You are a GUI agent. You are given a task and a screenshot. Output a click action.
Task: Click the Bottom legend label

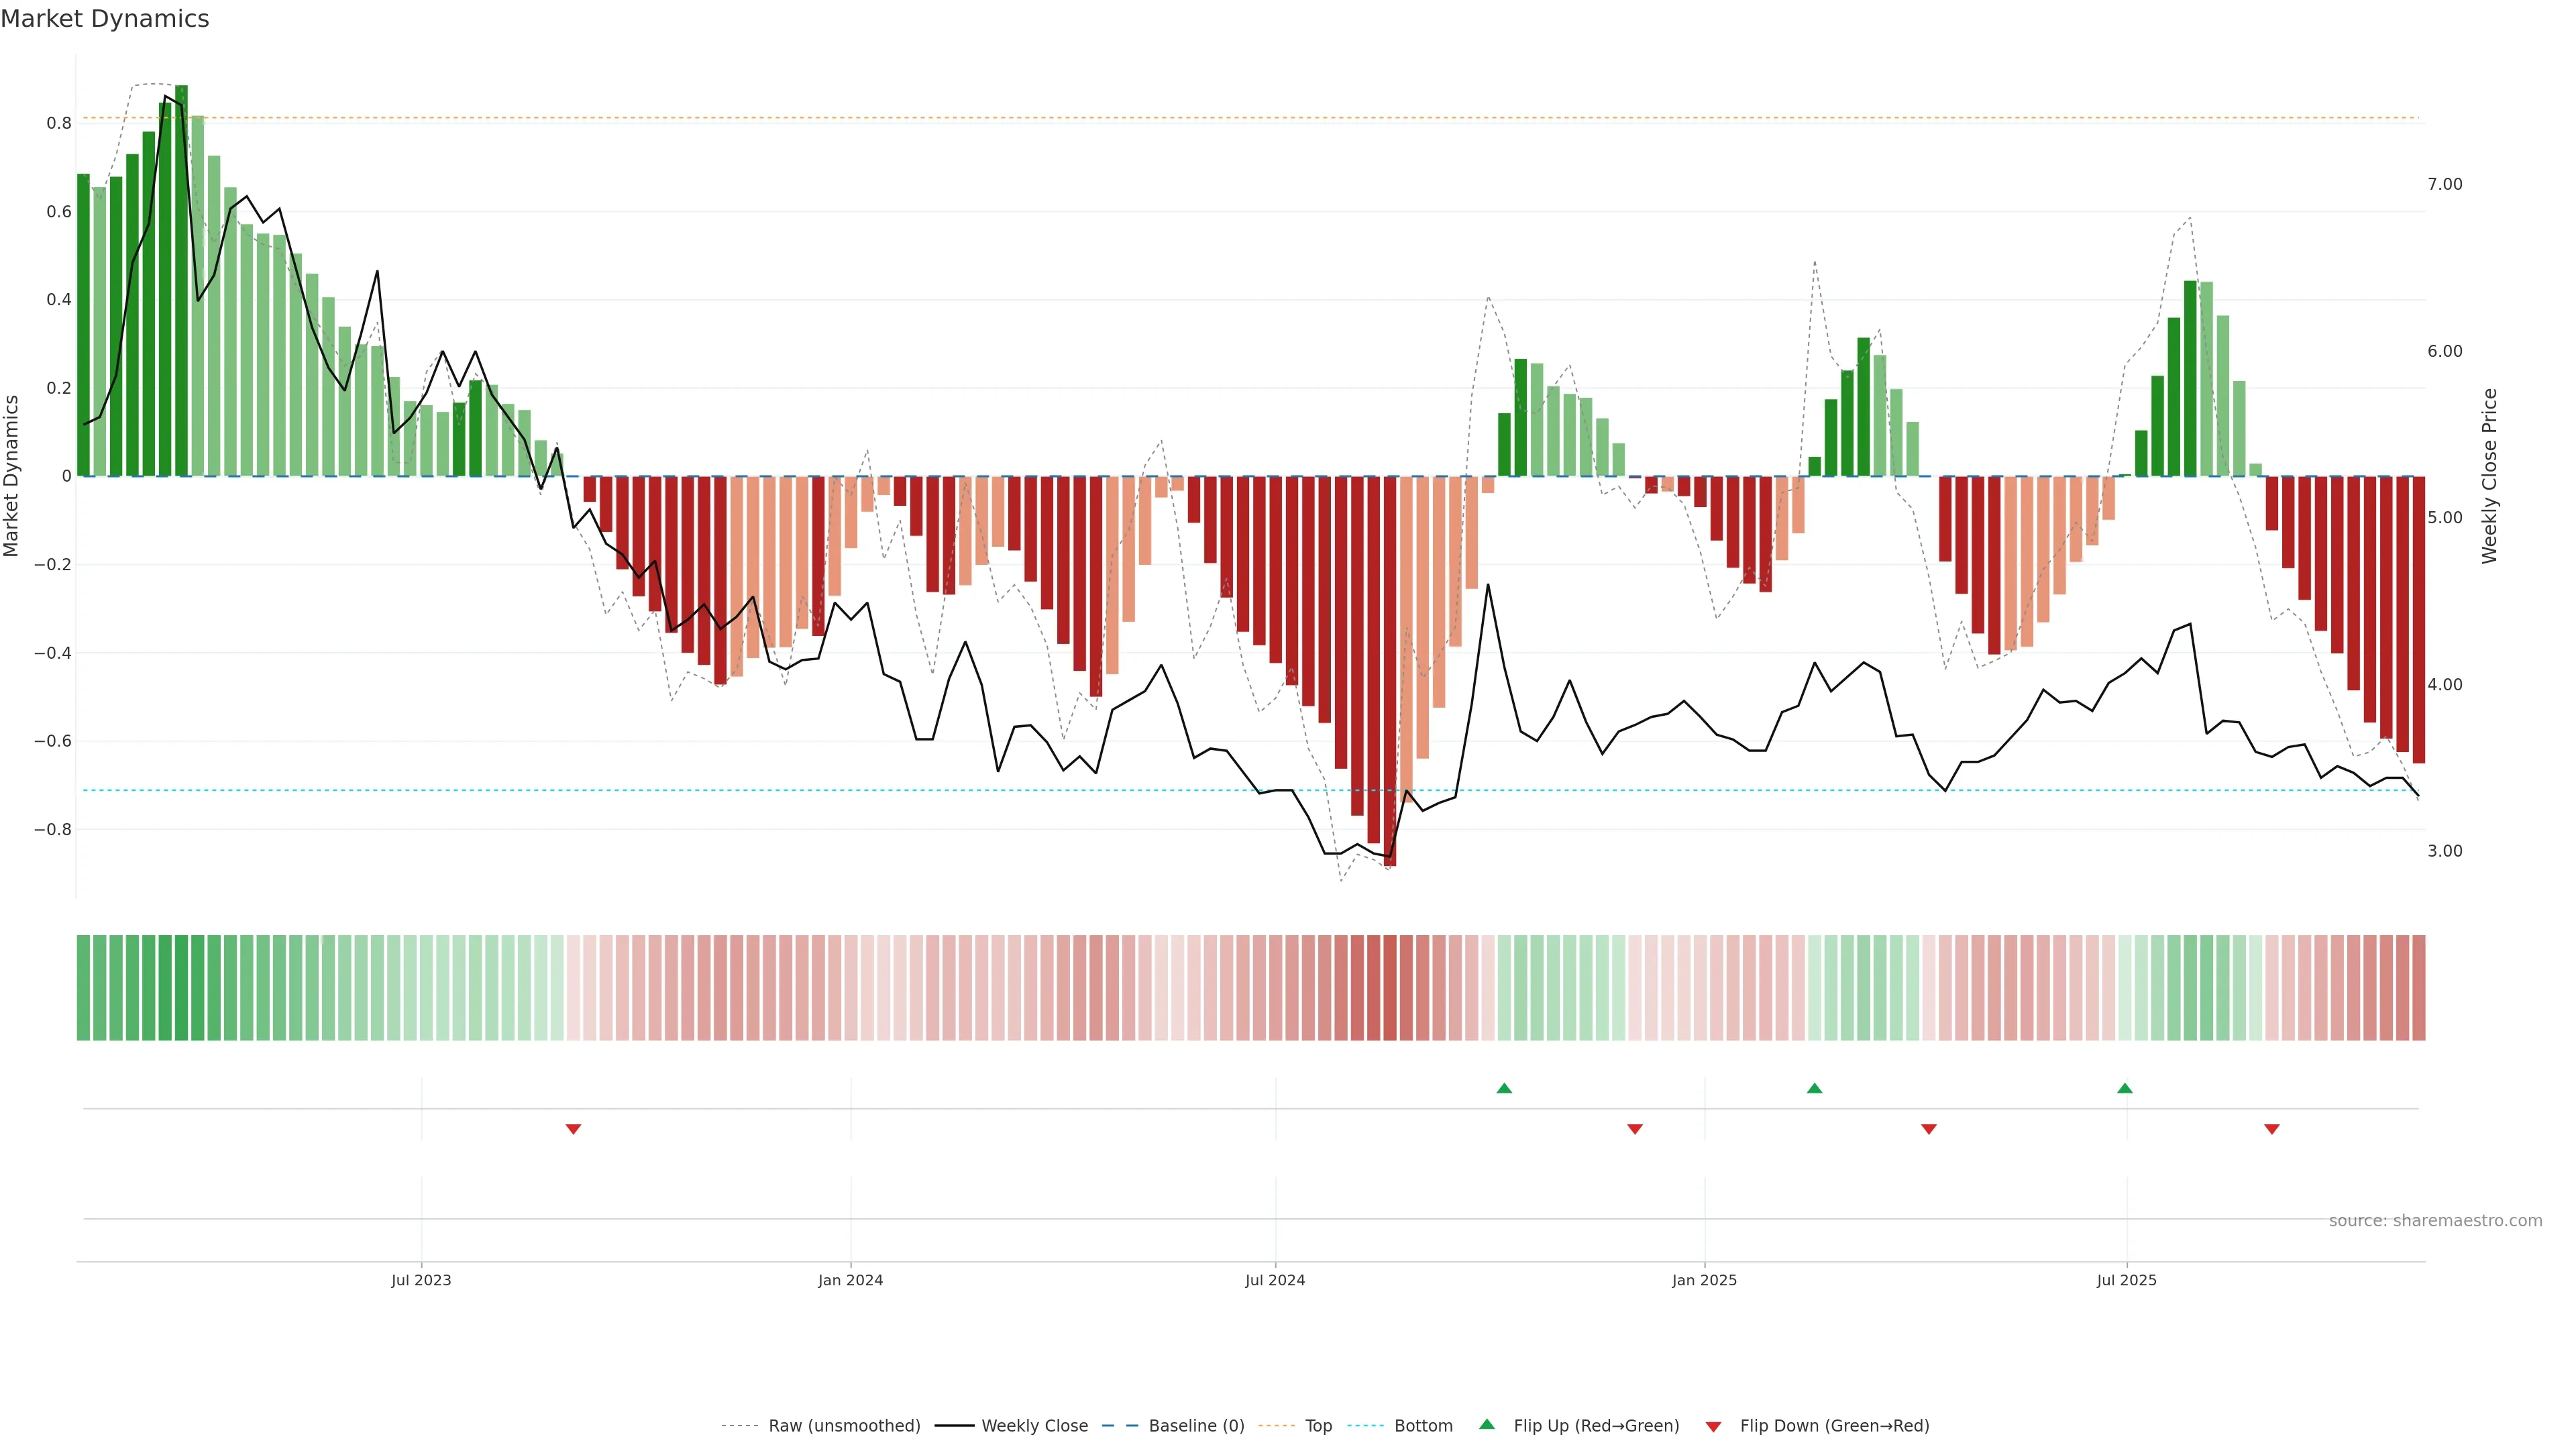pos(1423,1426)
